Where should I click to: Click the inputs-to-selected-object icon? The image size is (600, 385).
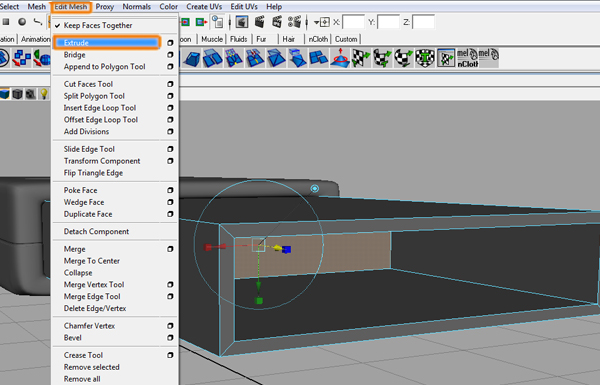click(185, 22)
